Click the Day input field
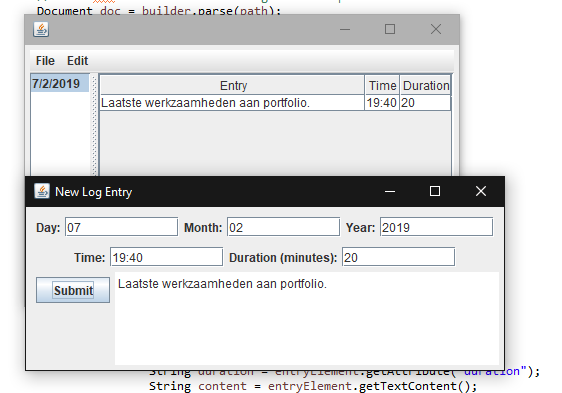The height and width of the screenshot is (393, 562). [122, 227]
